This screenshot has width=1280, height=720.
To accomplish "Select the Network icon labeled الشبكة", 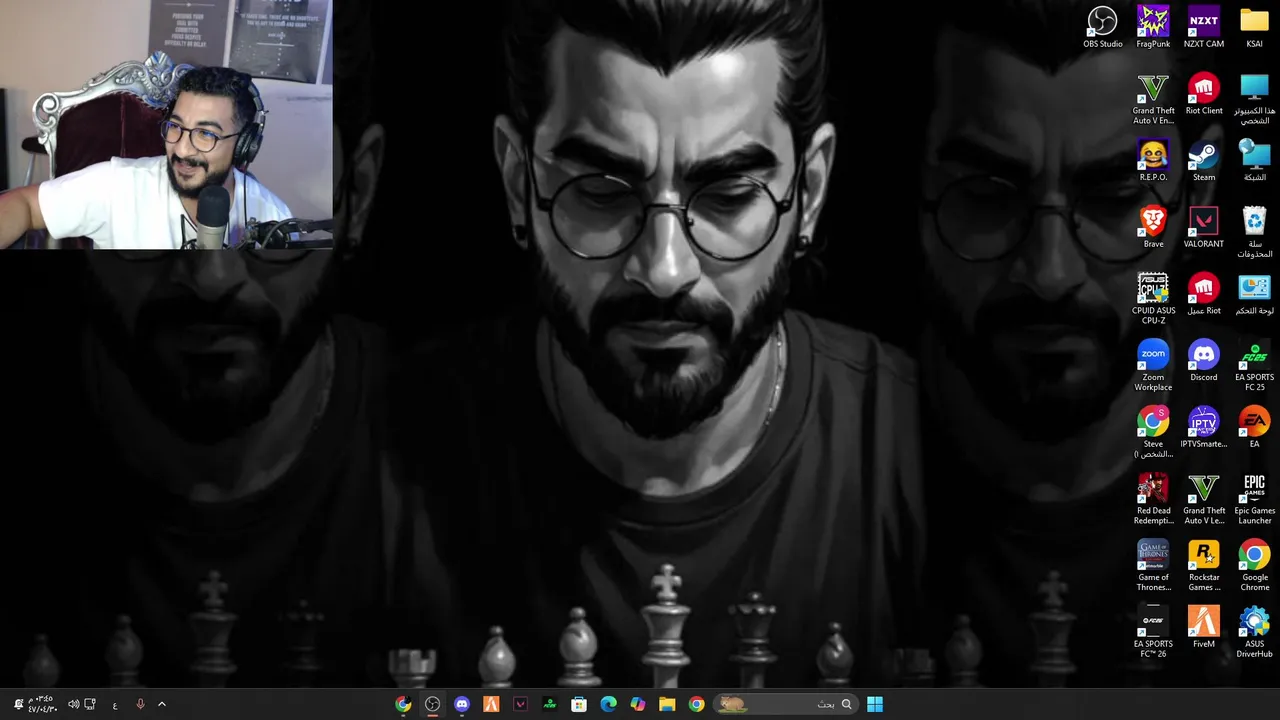I will (x=1254, y=161).
